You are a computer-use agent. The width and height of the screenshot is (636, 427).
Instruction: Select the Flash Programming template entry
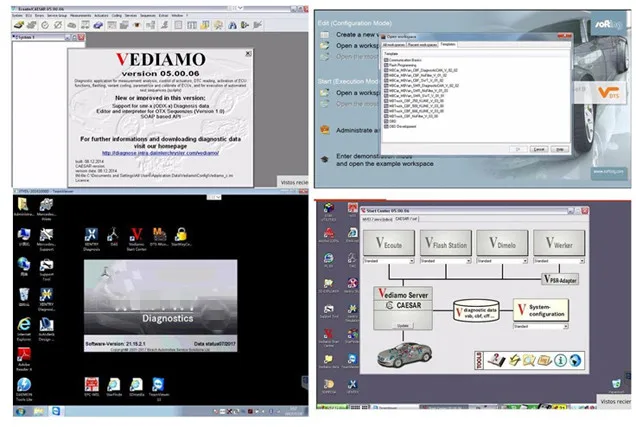click(400, 65)
